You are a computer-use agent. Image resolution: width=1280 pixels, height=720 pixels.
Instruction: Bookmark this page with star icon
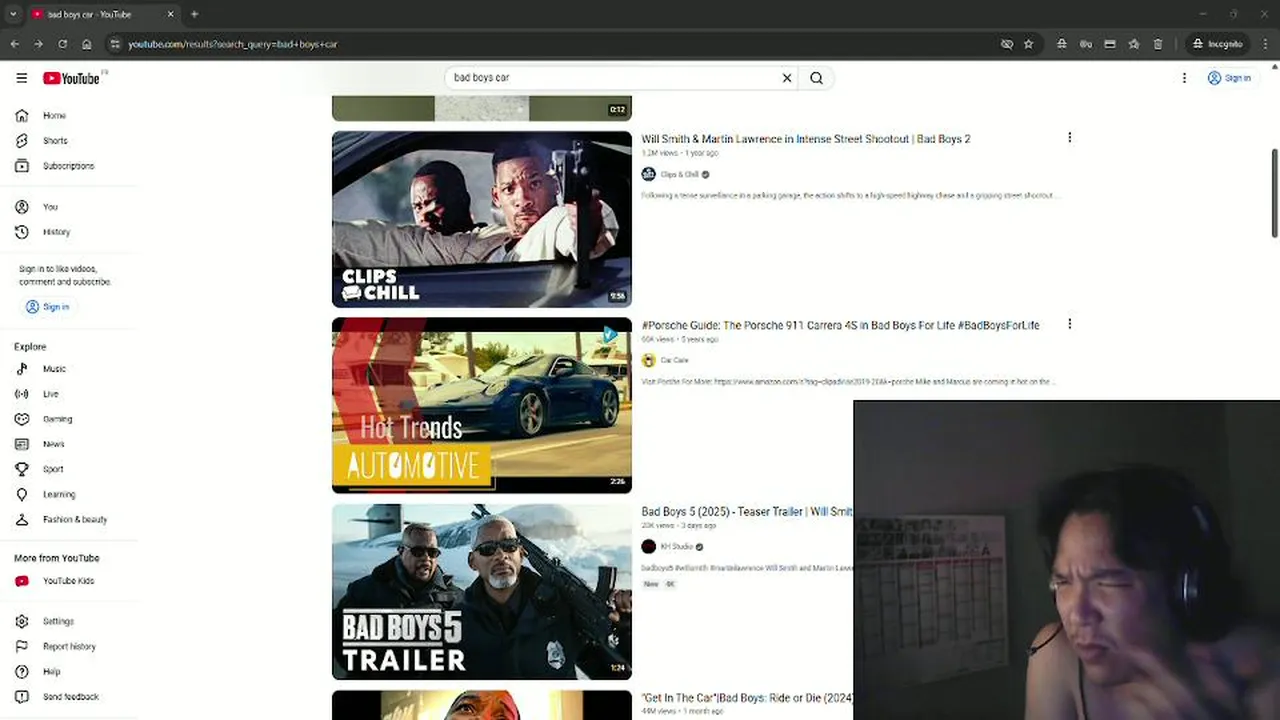pyautogui.click(x=1028, y=44)
